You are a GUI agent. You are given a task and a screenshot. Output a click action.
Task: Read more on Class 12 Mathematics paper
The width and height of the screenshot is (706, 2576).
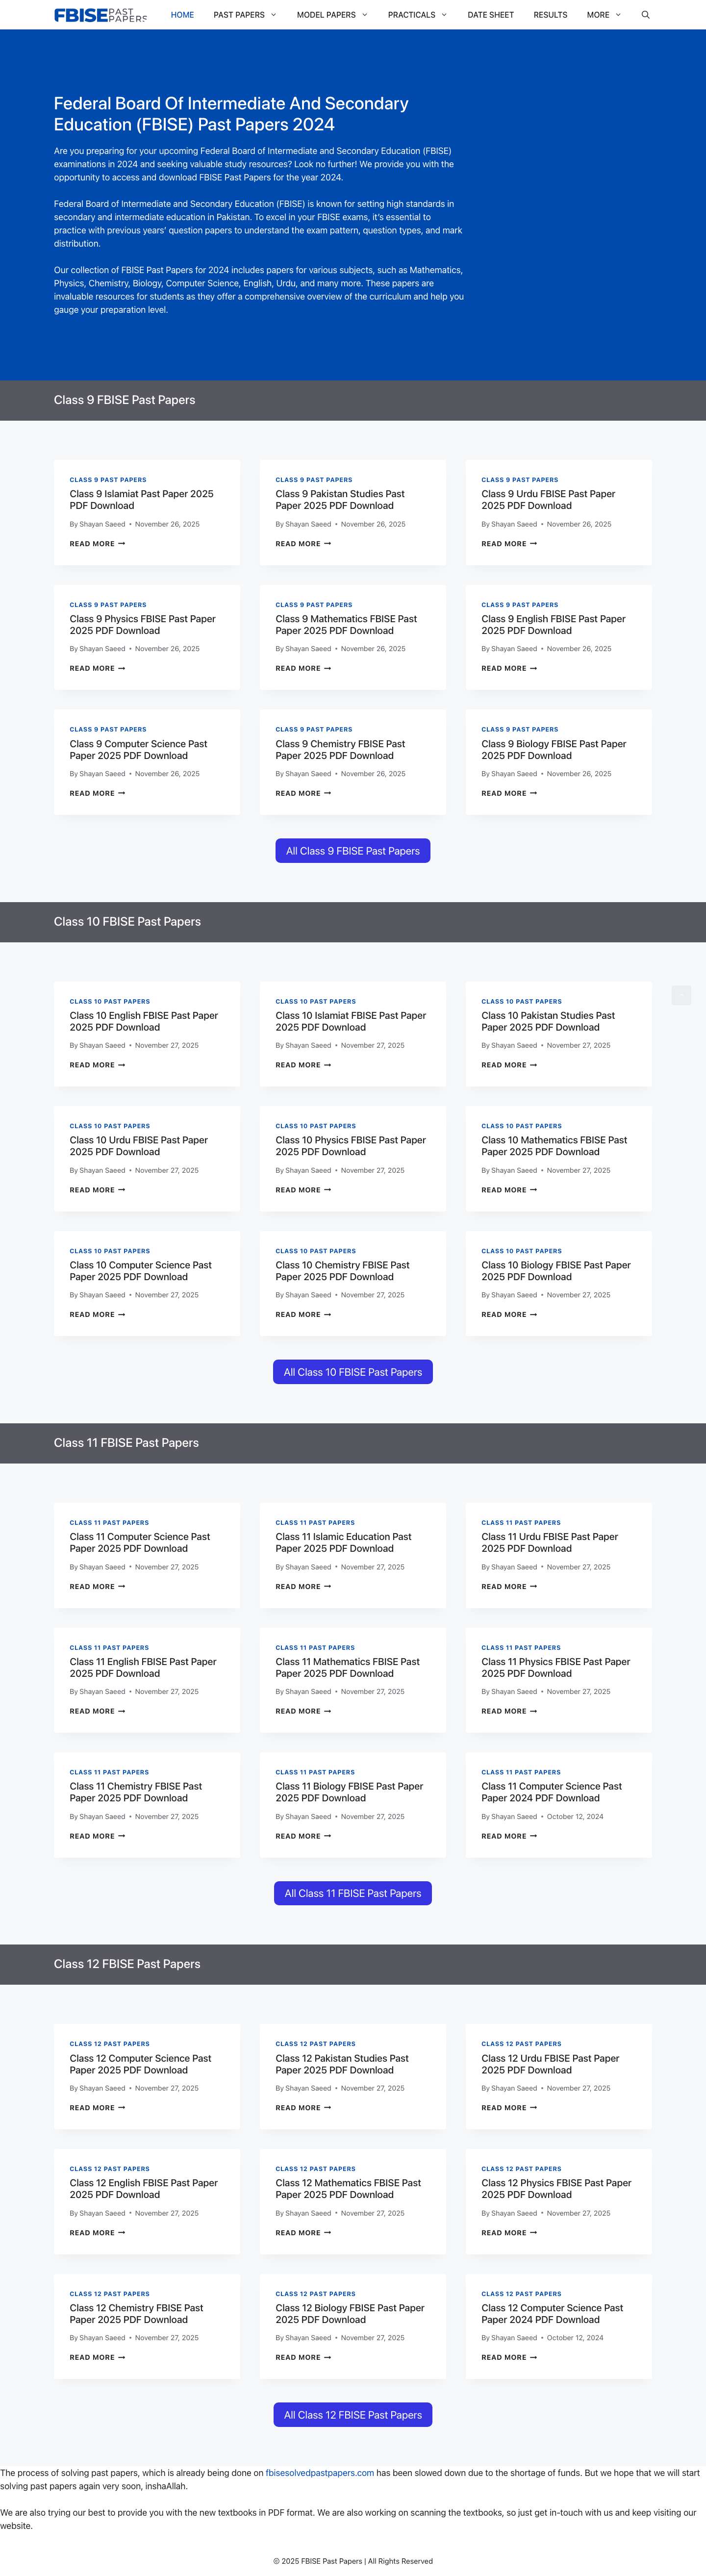[303, 2232]
